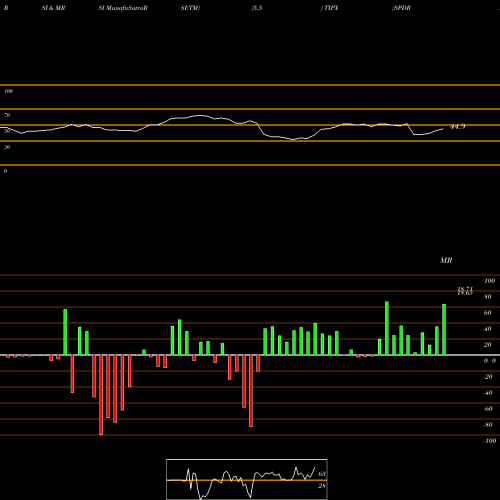Click the '-60' label on MR axis

pos(488,409)
